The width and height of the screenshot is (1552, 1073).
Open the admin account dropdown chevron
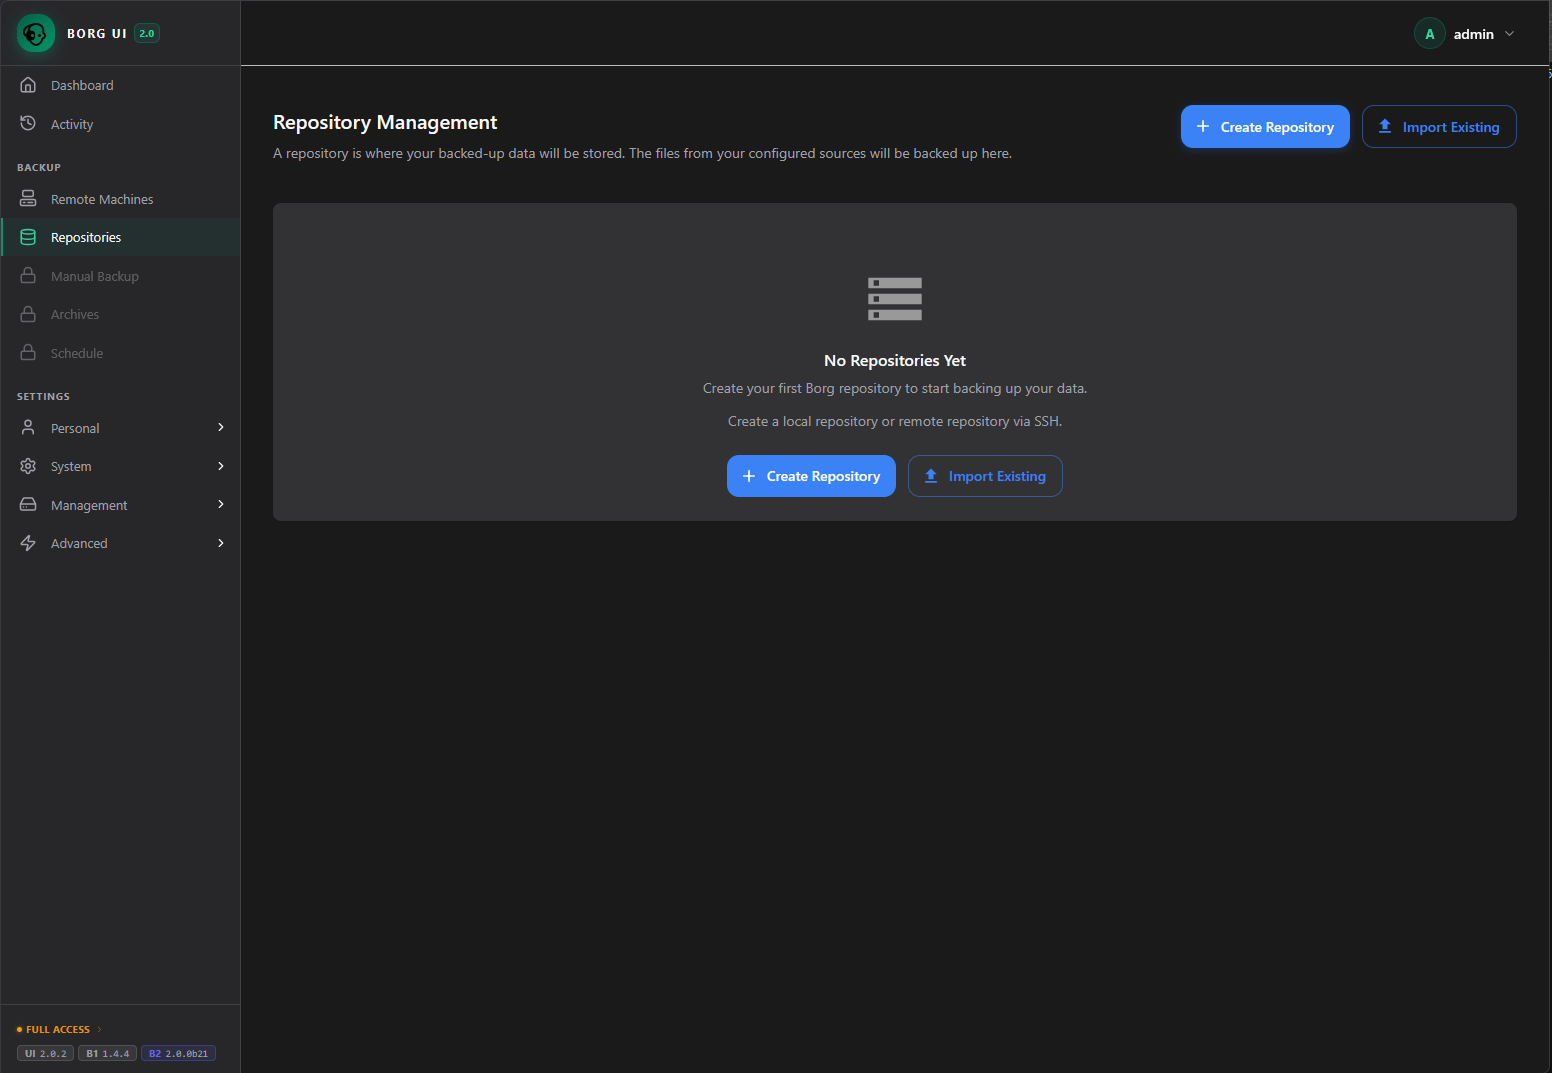1510,33
